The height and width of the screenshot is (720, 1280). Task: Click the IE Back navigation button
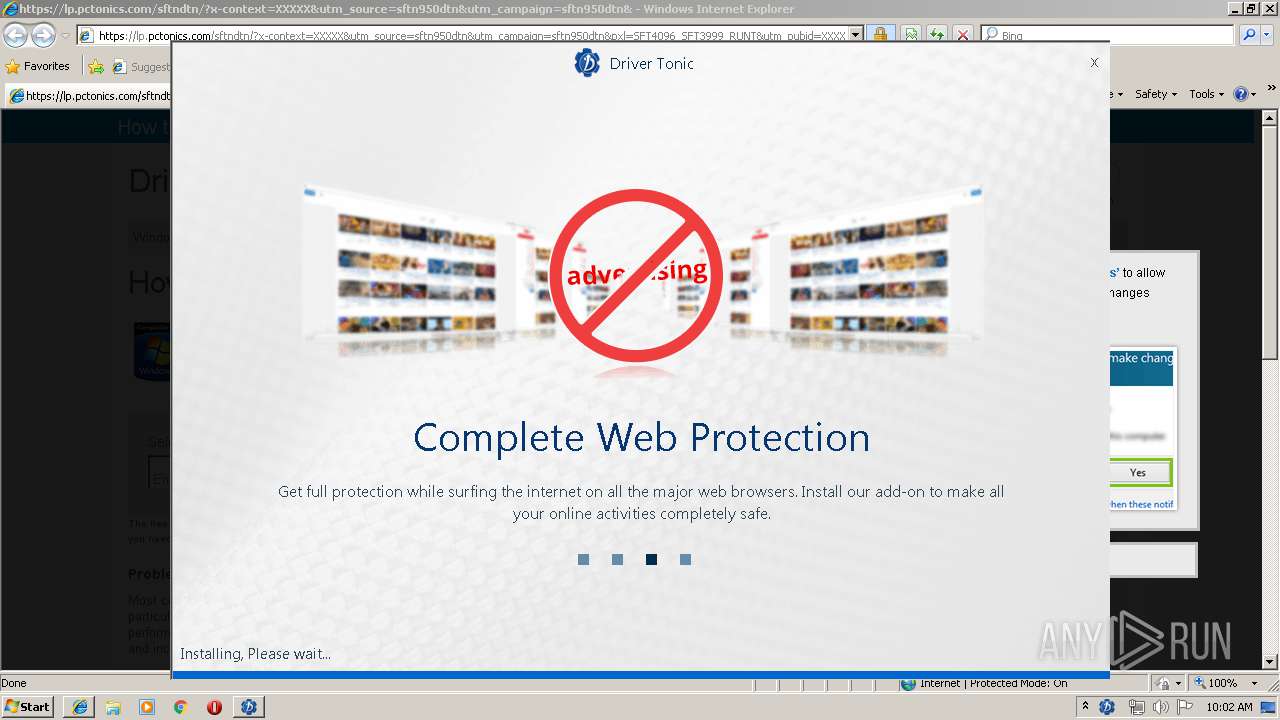tap(15, 36)
